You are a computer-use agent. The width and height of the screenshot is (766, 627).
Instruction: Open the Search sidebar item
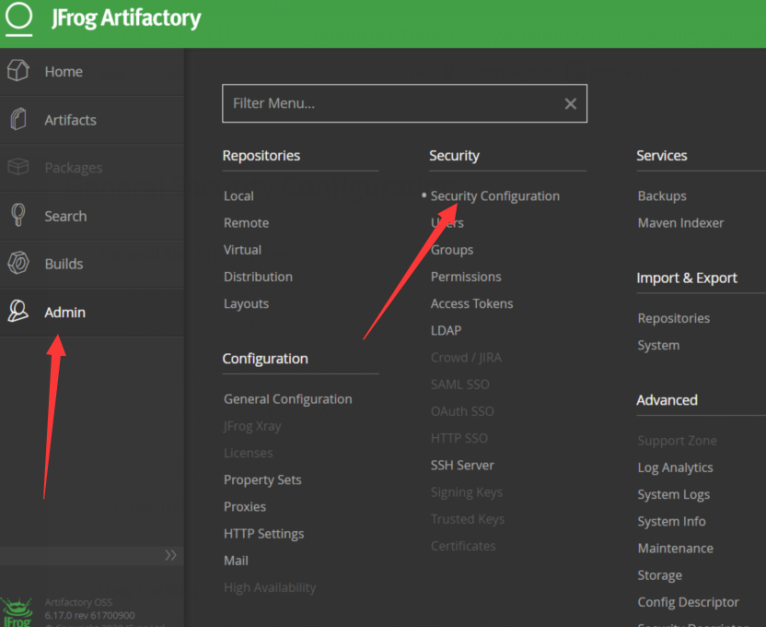(x=92, y=216)
